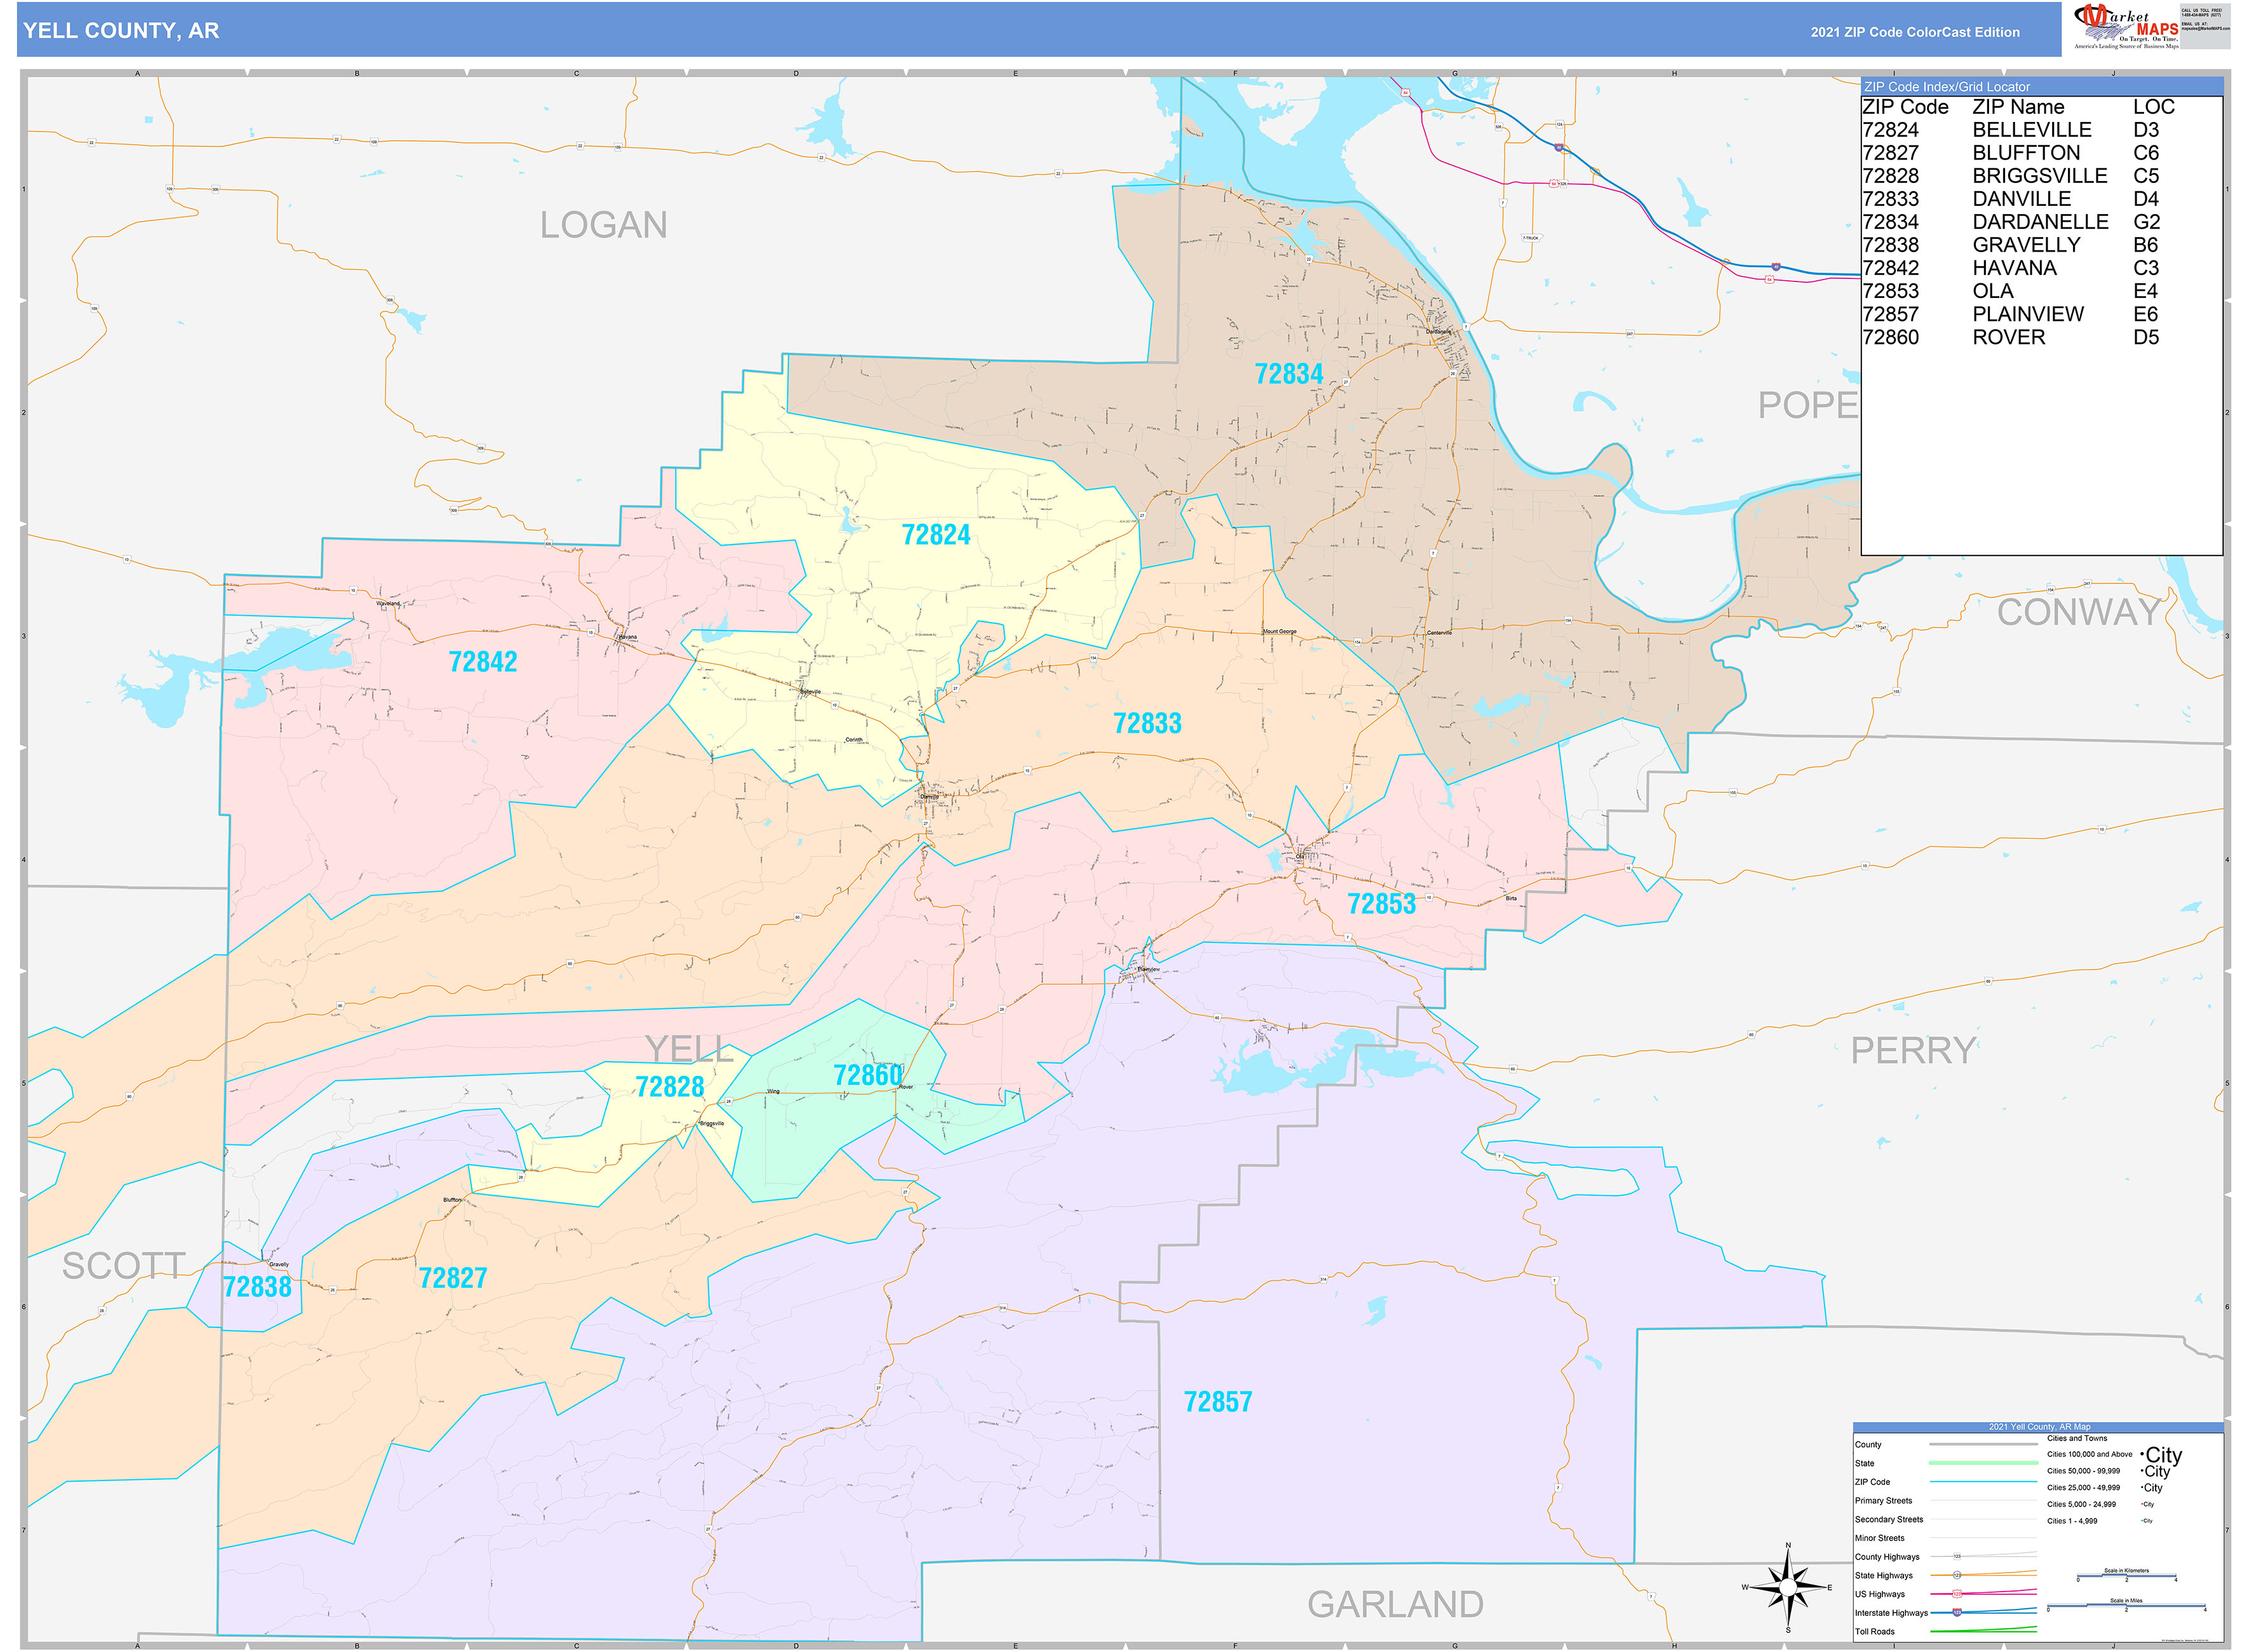This screenshot has width=2242, height=1652.
Task: Click the Interstate Highways shield icon
Action: (x=1957, y=1613)
